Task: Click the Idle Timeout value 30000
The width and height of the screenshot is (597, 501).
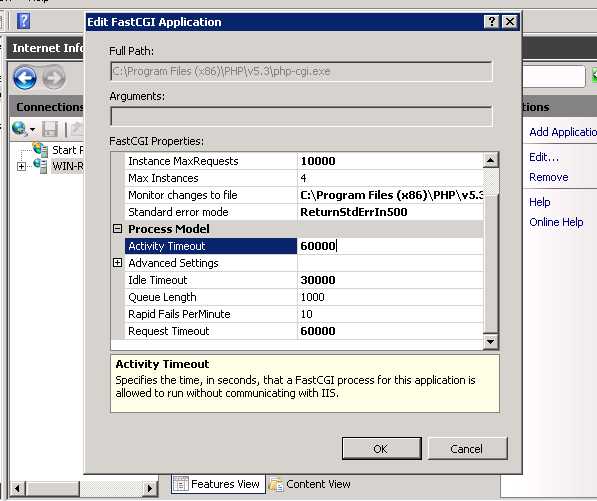Action: (x=390, y=280)
